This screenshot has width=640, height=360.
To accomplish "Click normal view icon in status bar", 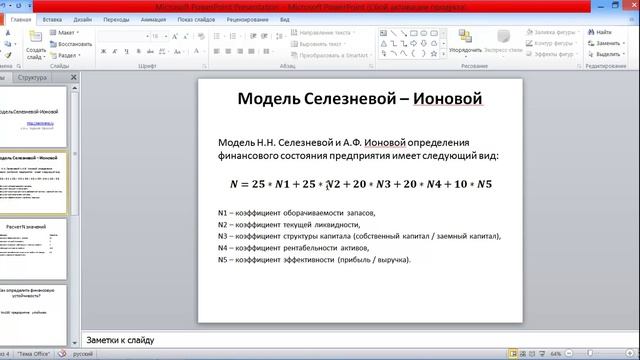I will click(x=513, y=353).
